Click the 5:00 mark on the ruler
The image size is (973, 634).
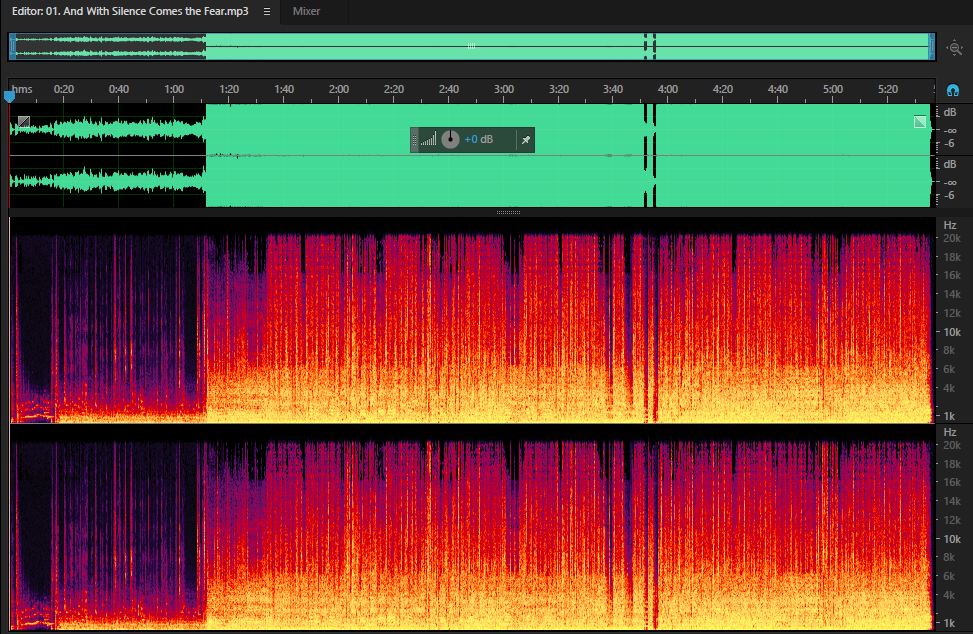point(833,89)
